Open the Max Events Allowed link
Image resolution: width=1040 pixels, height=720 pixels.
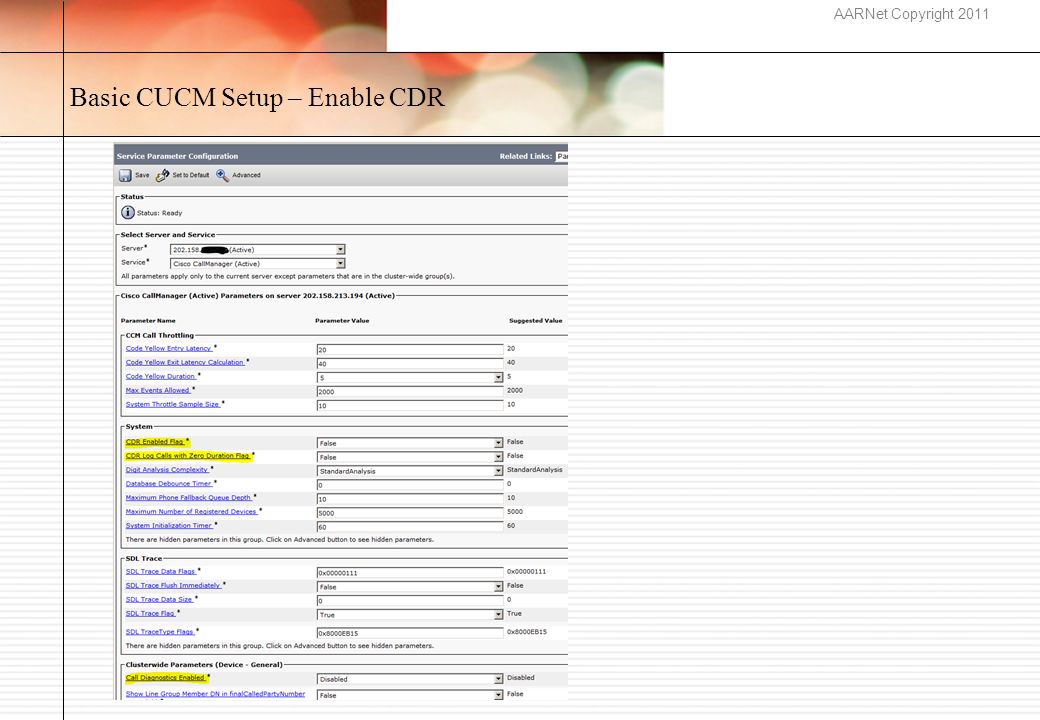point(158,390)
